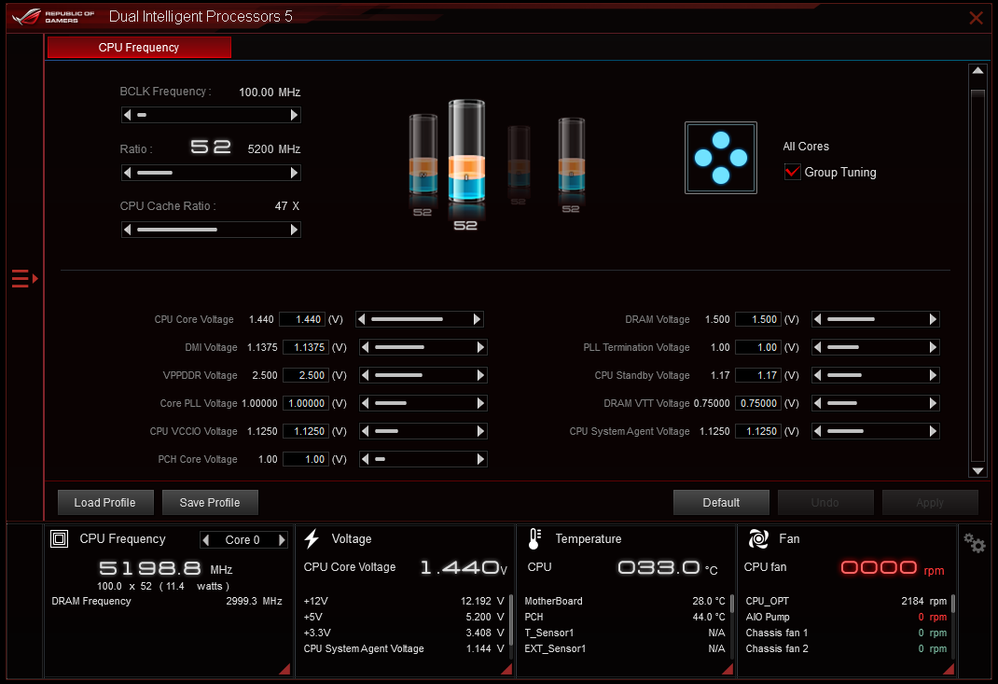Increase CPU Ratio with right arrow

[x=294, y=172]
